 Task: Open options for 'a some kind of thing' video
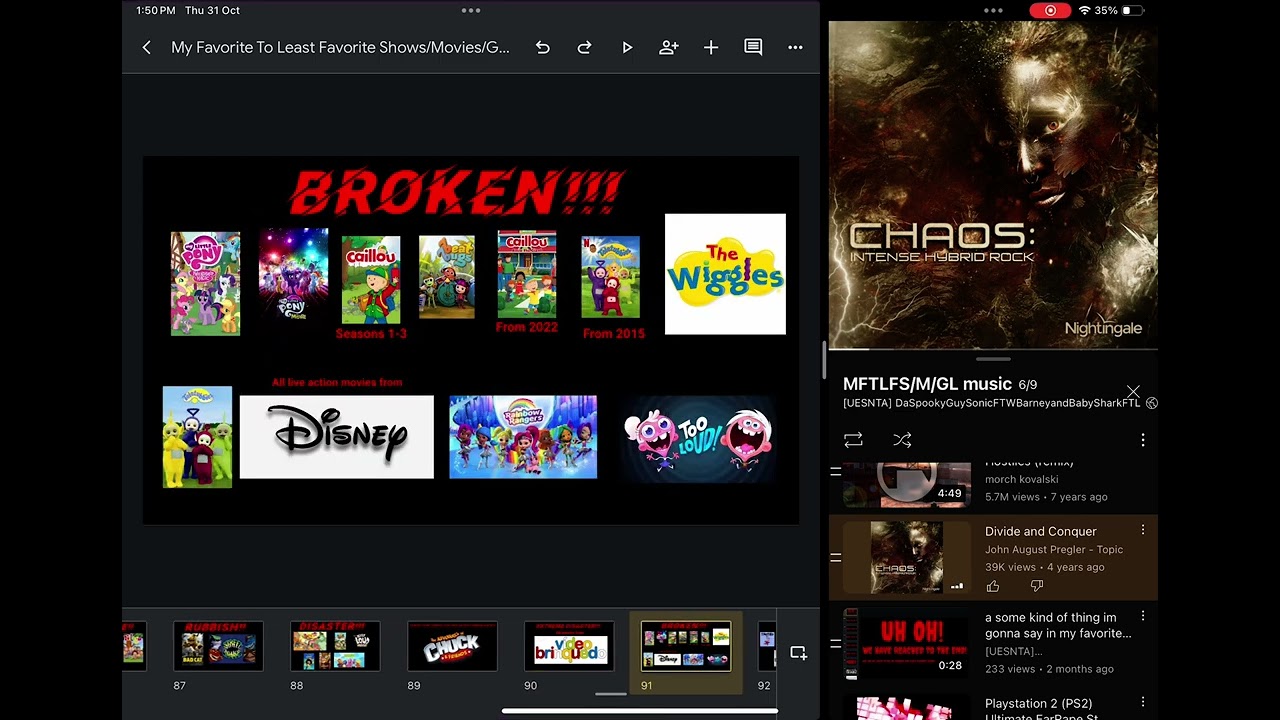pyautogui.click(x=1143, y=617)
